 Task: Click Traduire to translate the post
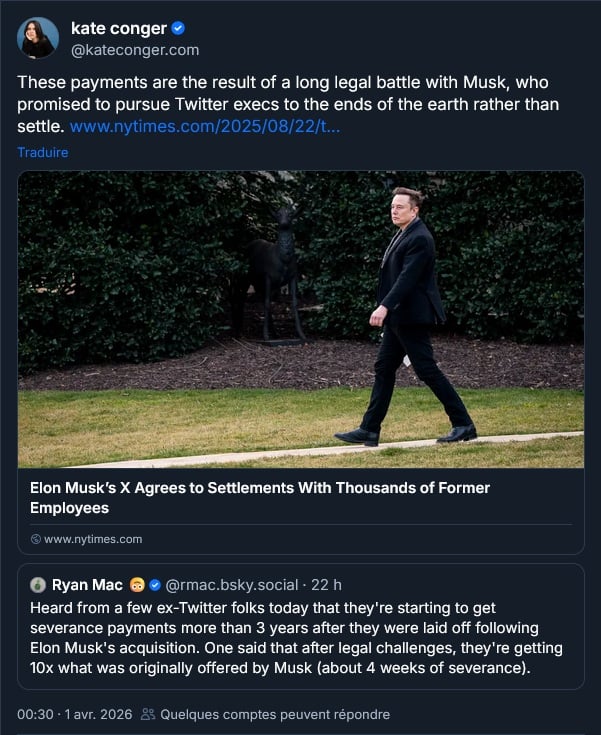[43, 153]
